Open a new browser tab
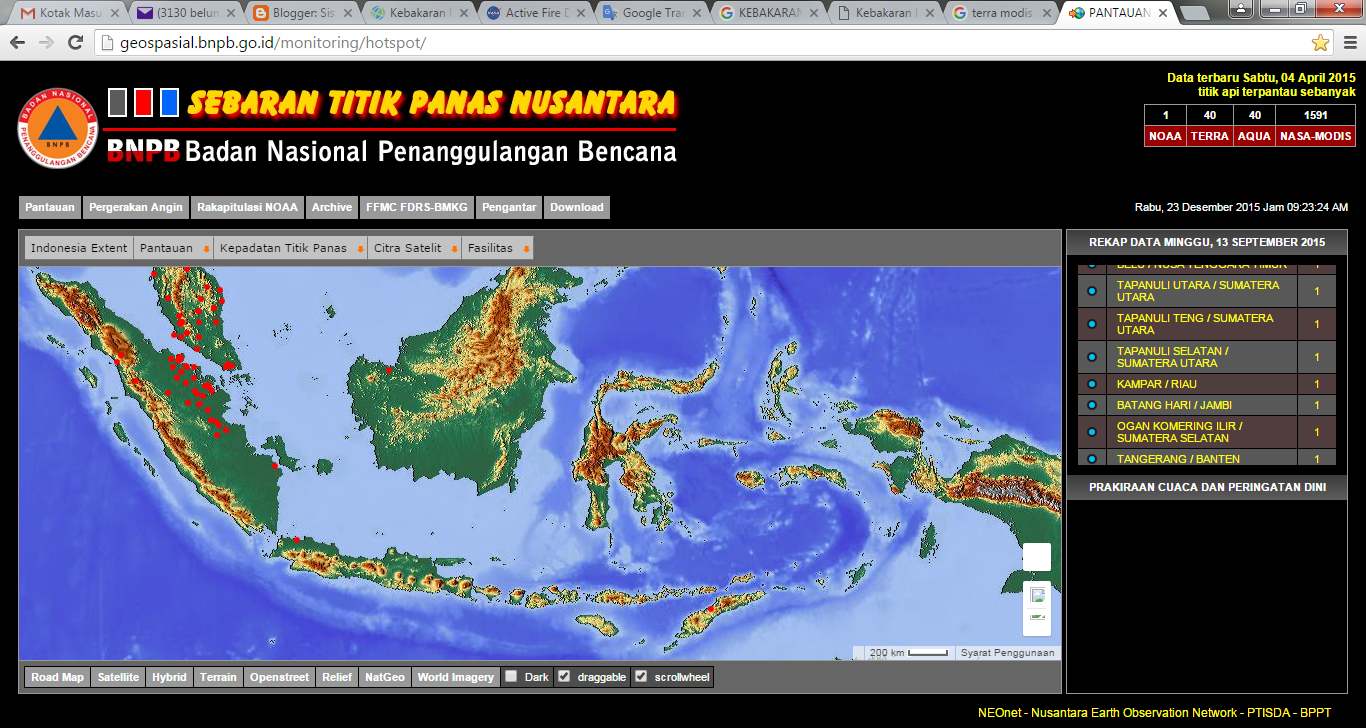Image resolution: width=1366 pixels, height=728 pixels. [1193, 14]
